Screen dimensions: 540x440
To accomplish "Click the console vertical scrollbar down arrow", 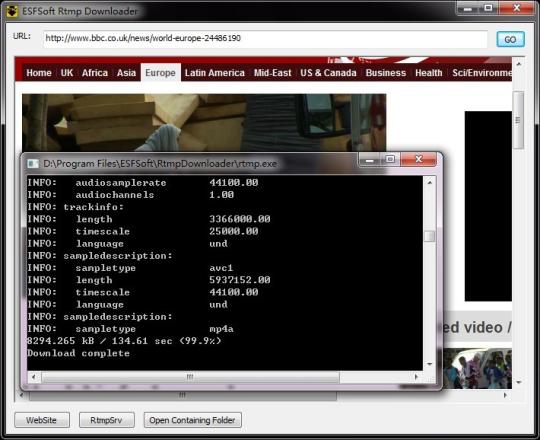I will pyautogui.click(x=429, y=364).
